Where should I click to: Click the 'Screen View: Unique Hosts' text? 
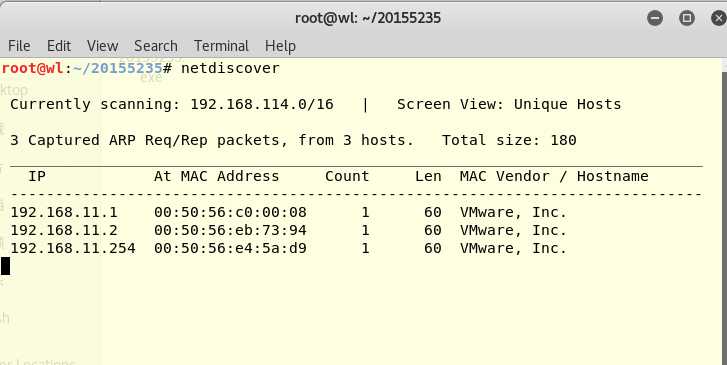coord(509,104)
